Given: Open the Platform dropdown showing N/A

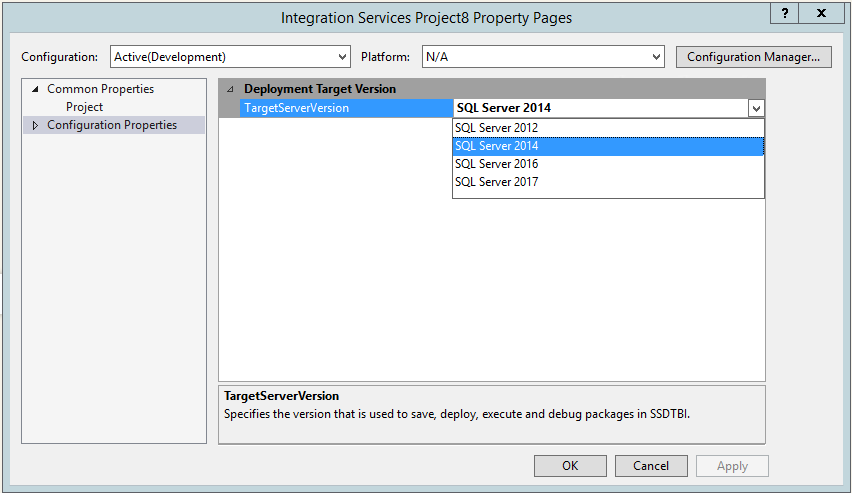Looking at the screenshot, I should coord(543,57).
